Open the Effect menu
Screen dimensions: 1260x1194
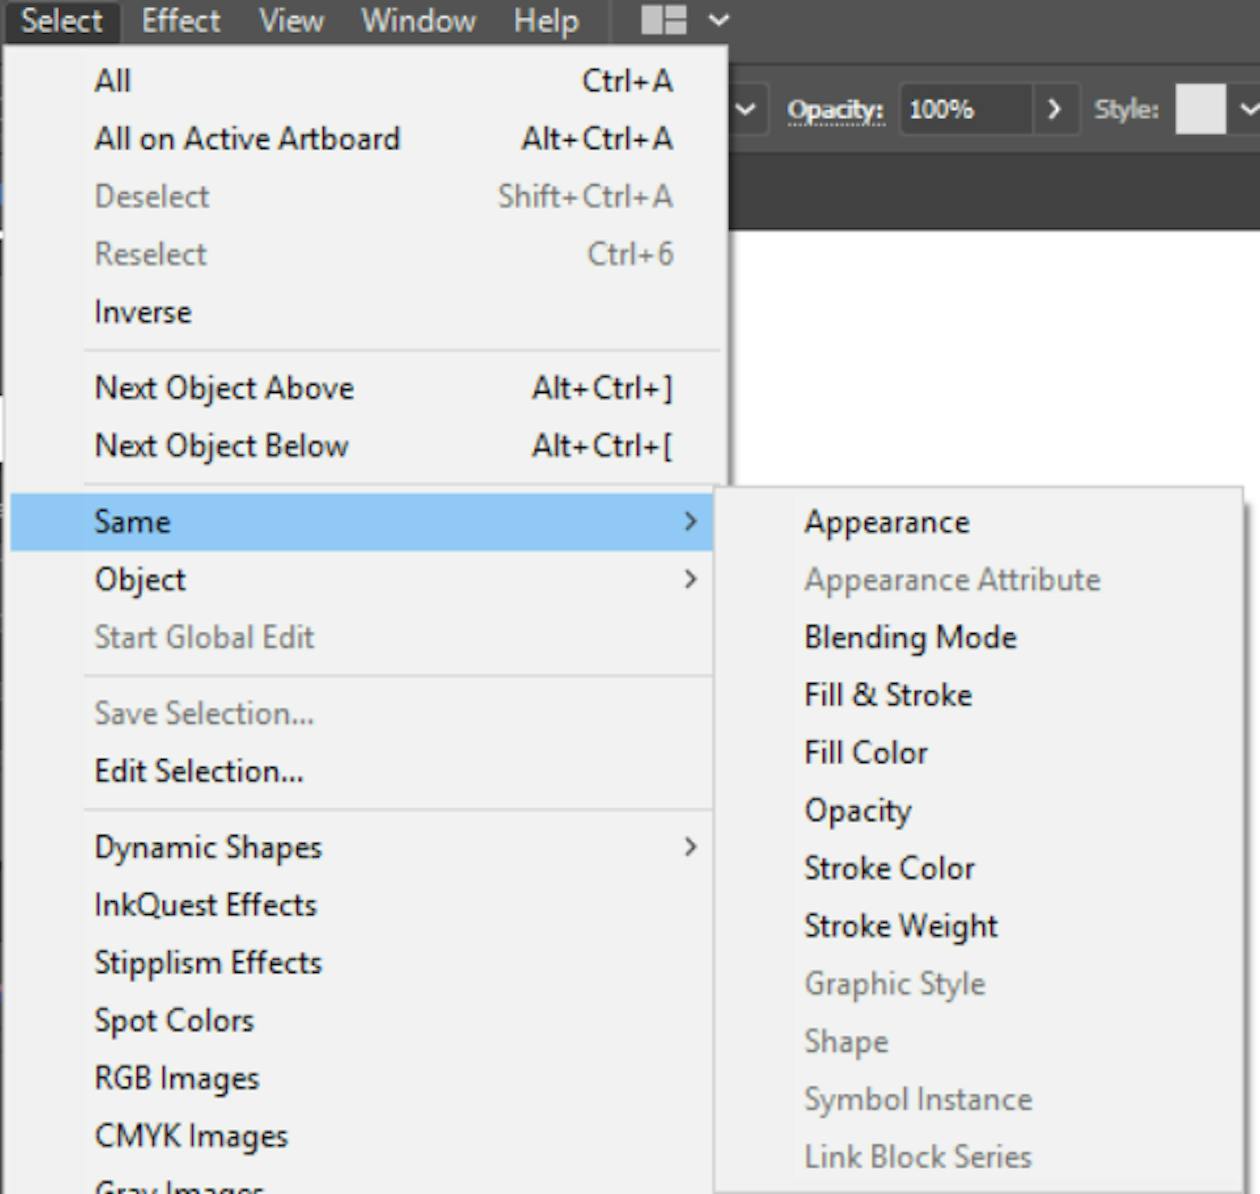coord(180,19)
